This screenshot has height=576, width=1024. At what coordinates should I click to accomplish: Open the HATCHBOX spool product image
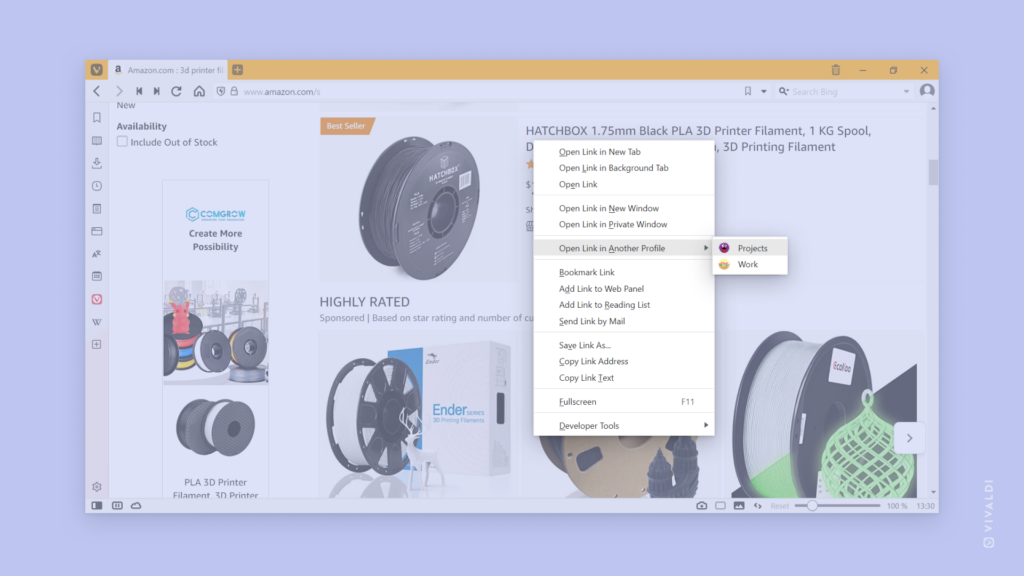tap(419, 207)
